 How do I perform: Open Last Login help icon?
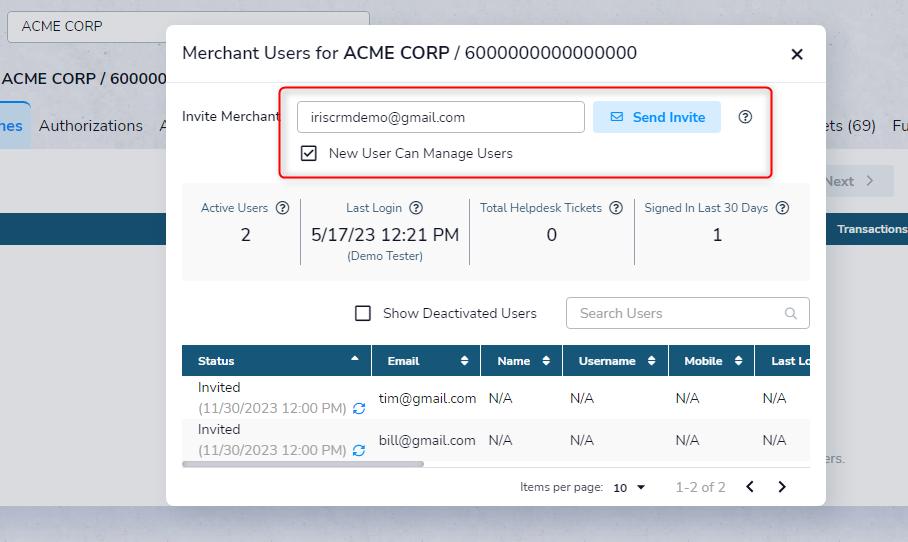tap(416, 208)
